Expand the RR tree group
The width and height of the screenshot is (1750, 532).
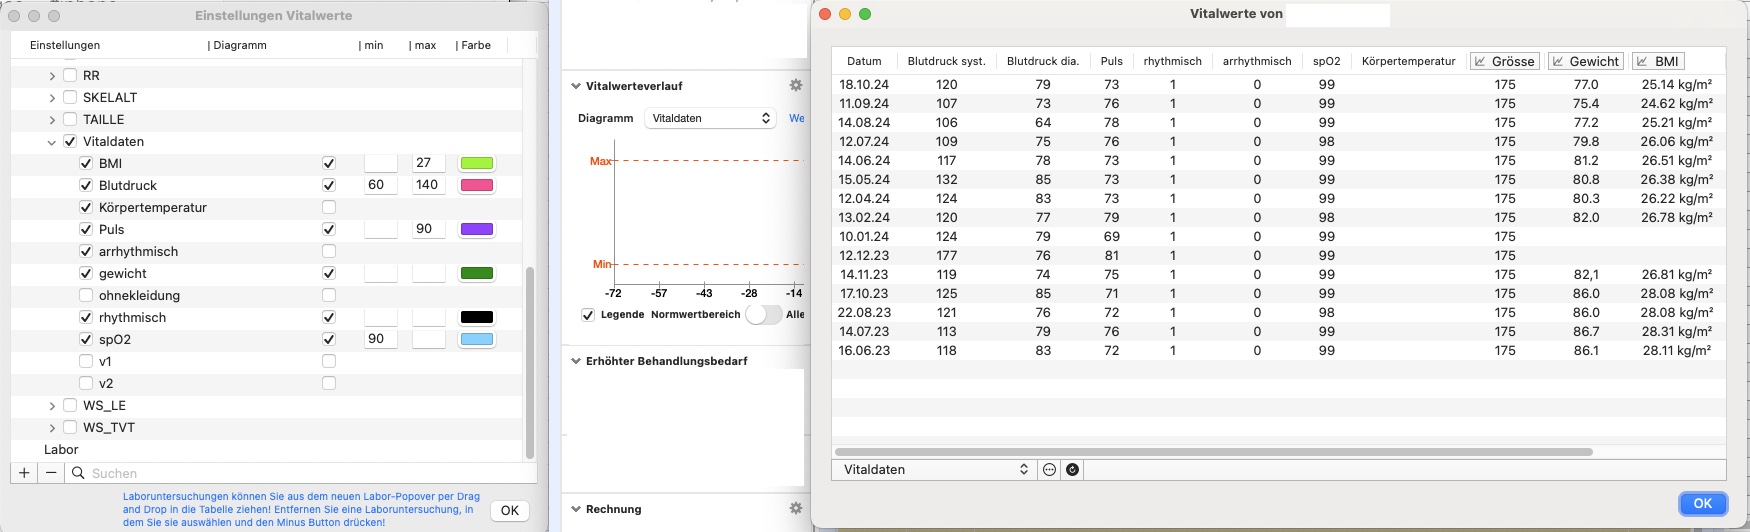click(52, 75)
